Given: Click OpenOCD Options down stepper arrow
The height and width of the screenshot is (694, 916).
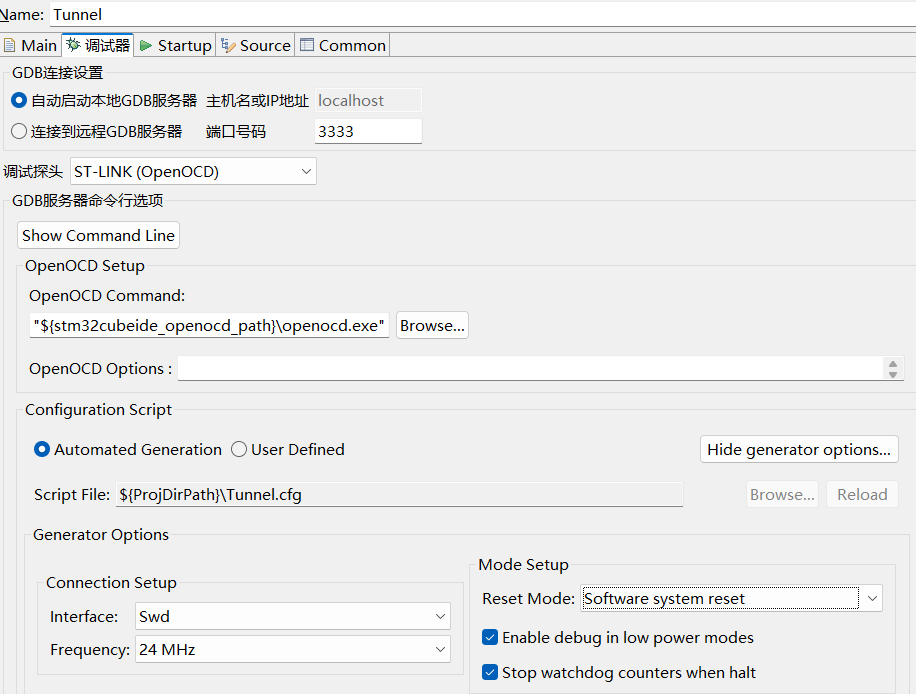Looking at the screenshot, I should [x=893, y=374].
